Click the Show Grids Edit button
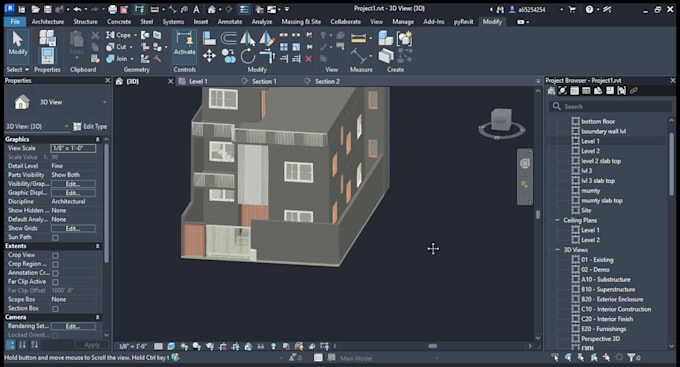Screen dimensions: 680x367 point(73,228)
